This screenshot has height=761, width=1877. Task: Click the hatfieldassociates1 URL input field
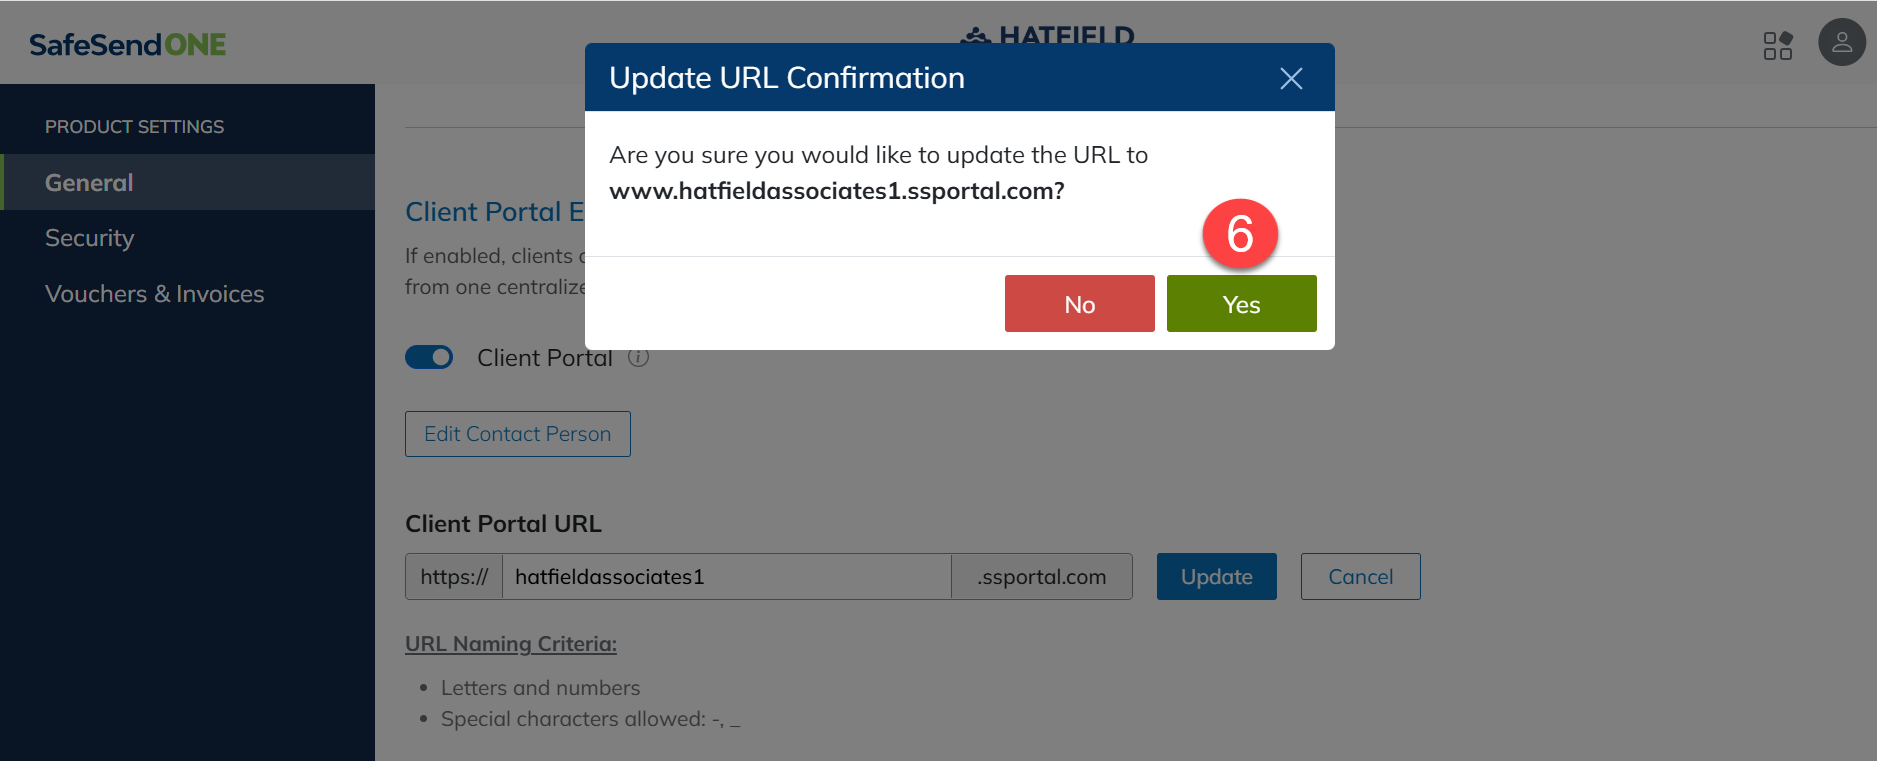click(727, 577)
